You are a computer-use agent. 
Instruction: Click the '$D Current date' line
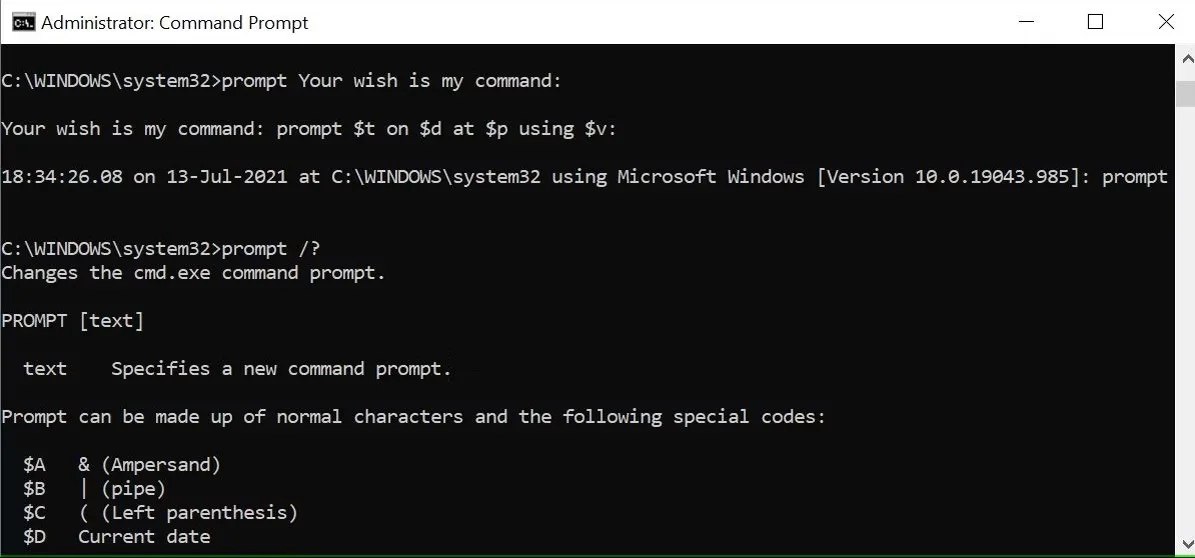pyautogui.click(x=117, y=537)
